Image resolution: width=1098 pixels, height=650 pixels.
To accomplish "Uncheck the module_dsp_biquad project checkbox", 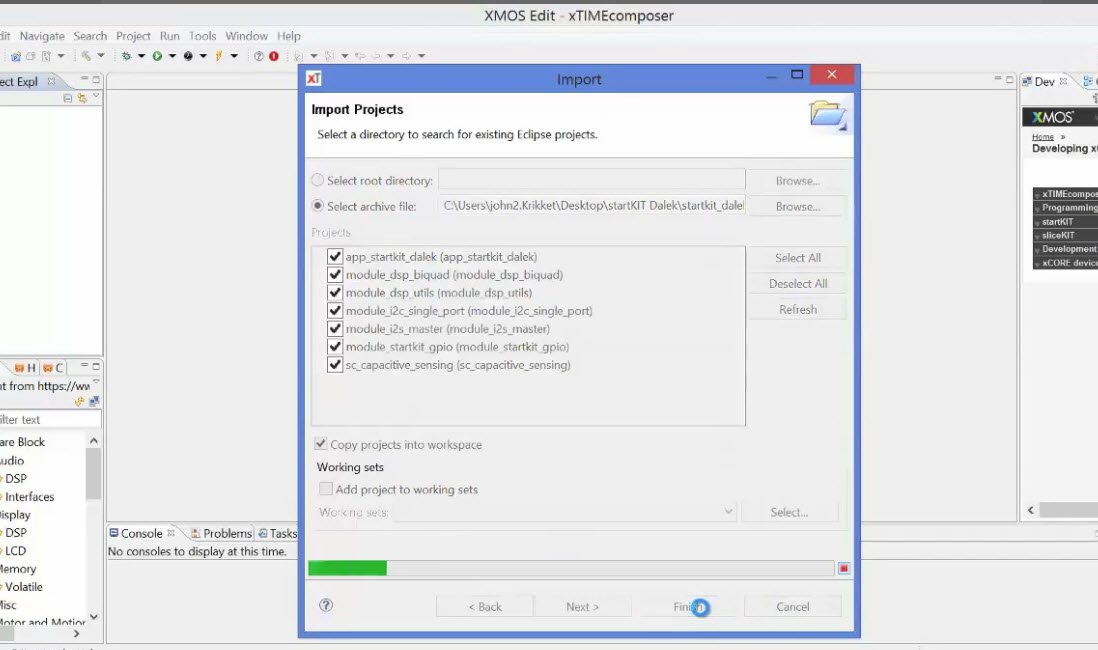I will [335, 275].
